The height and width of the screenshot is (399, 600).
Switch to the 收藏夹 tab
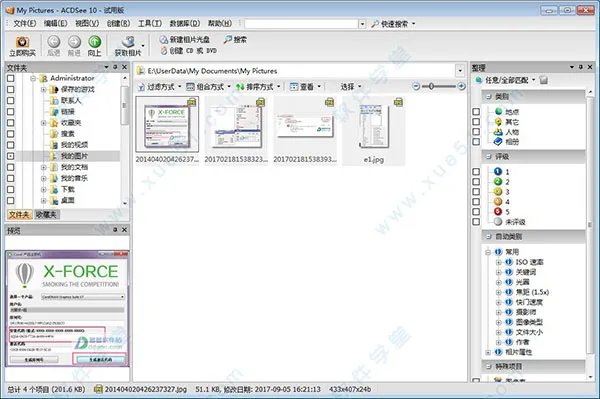[x=46, y=215]
